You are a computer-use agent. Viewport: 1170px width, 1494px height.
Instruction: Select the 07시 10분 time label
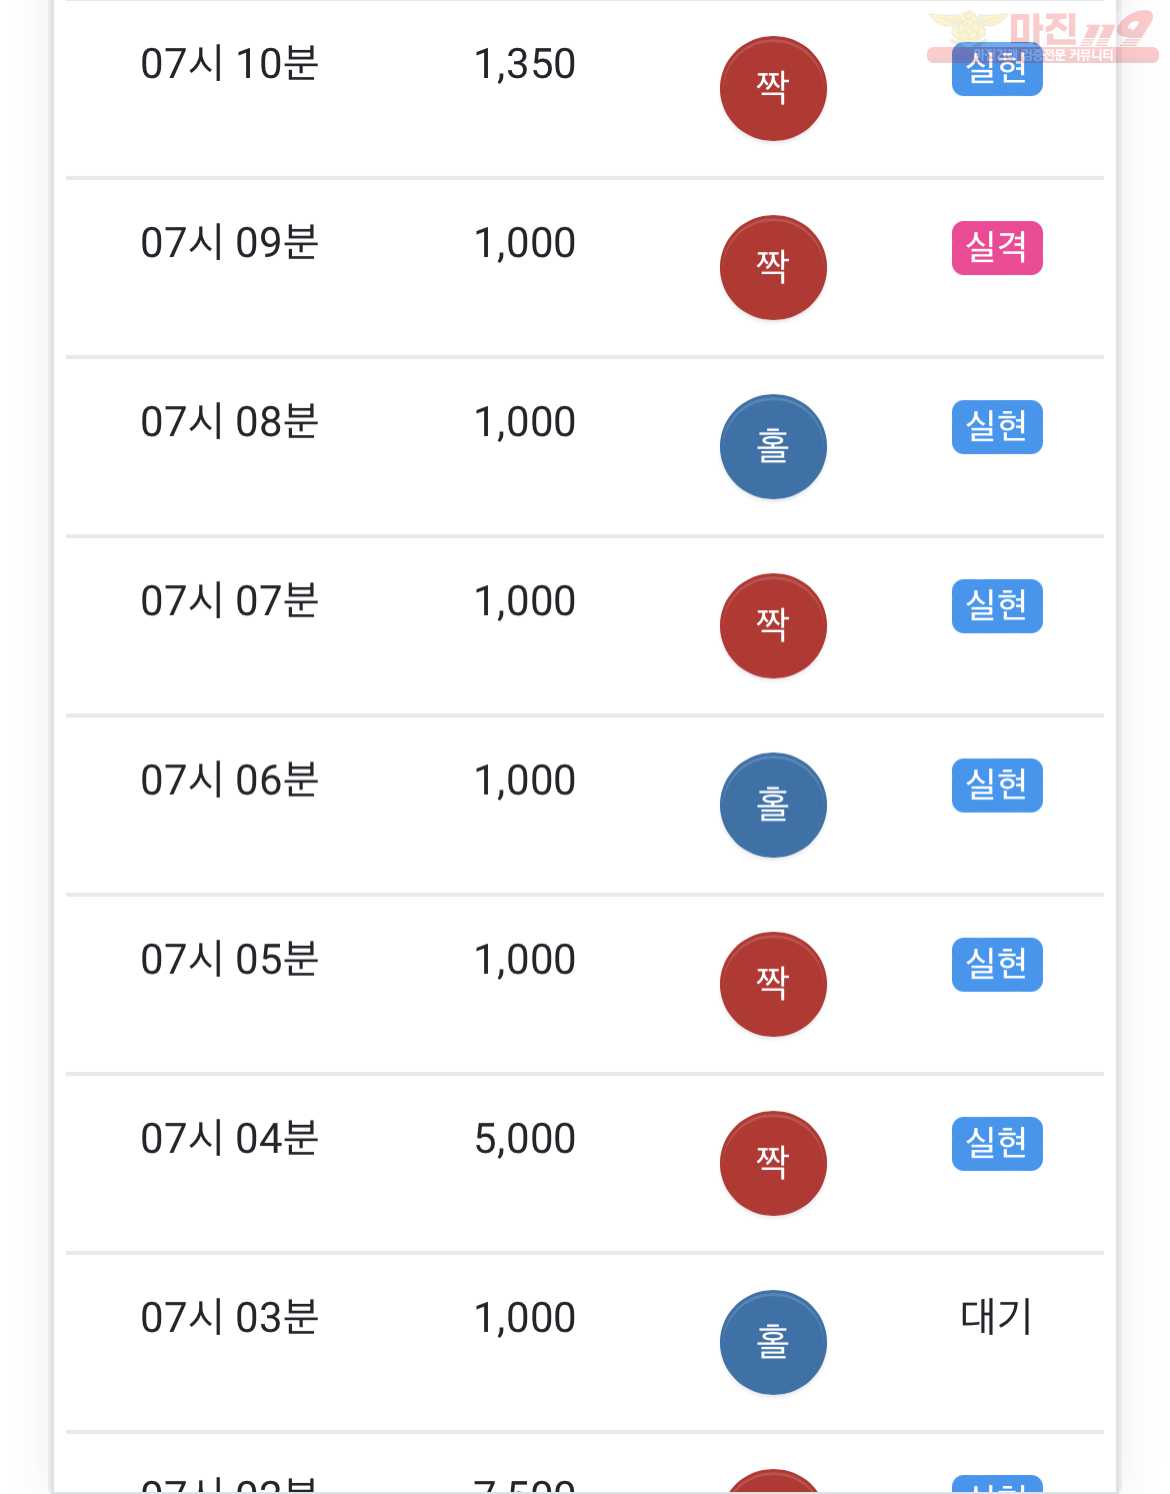coord(229,64)
